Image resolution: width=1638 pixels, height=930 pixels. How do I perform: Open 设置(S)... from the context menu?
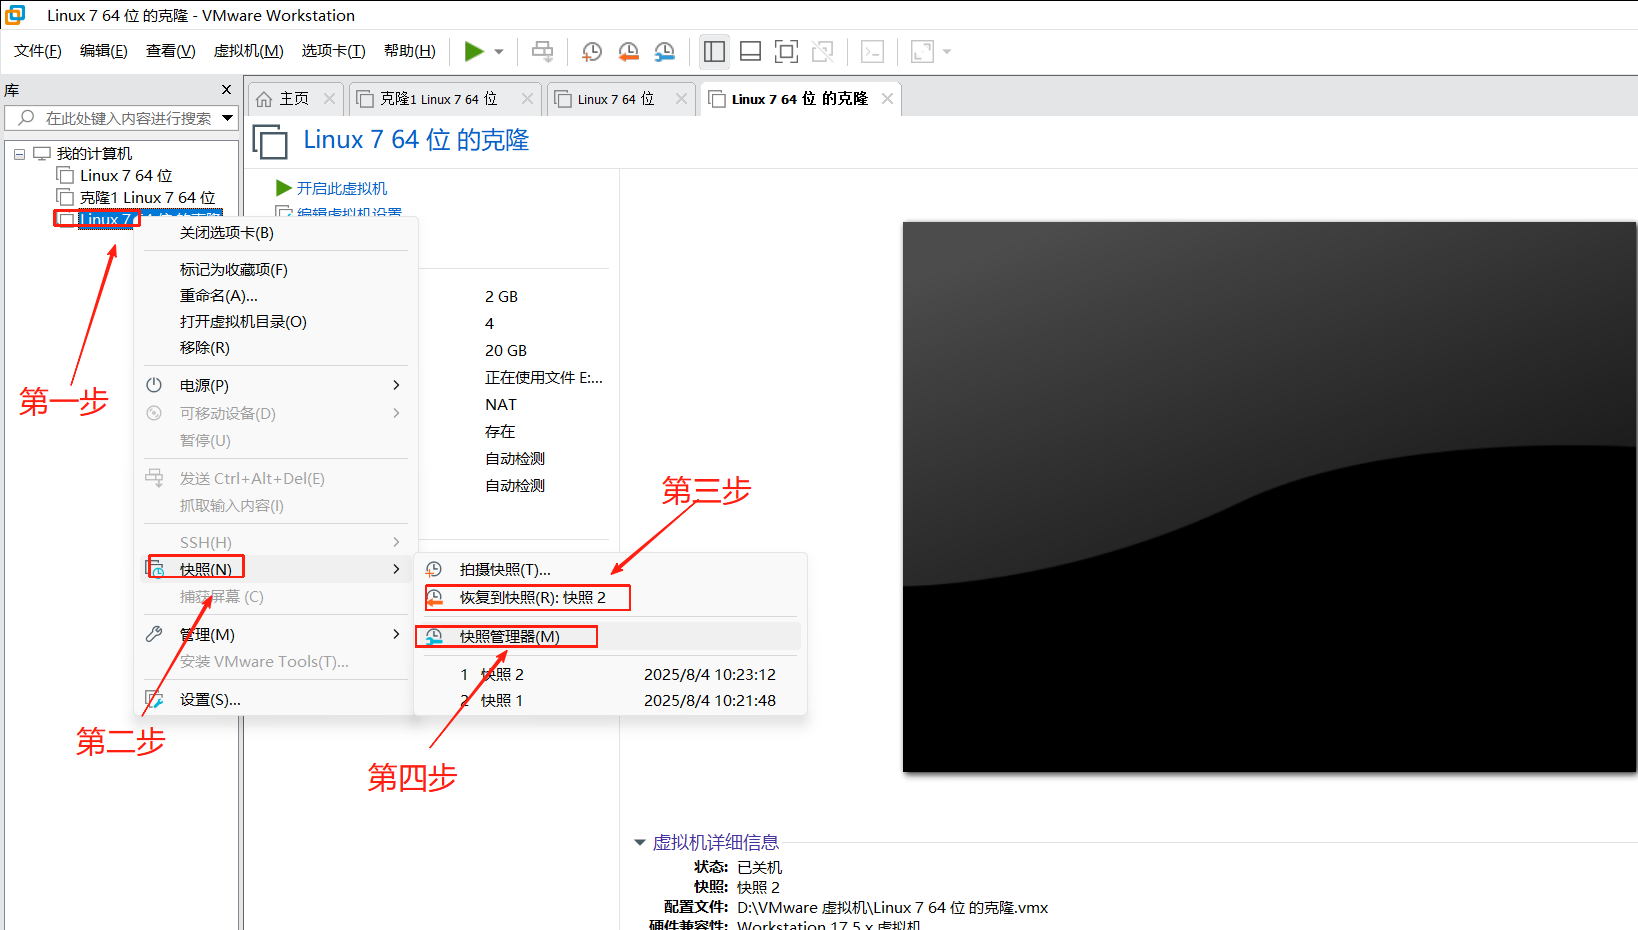click(276, 700)
